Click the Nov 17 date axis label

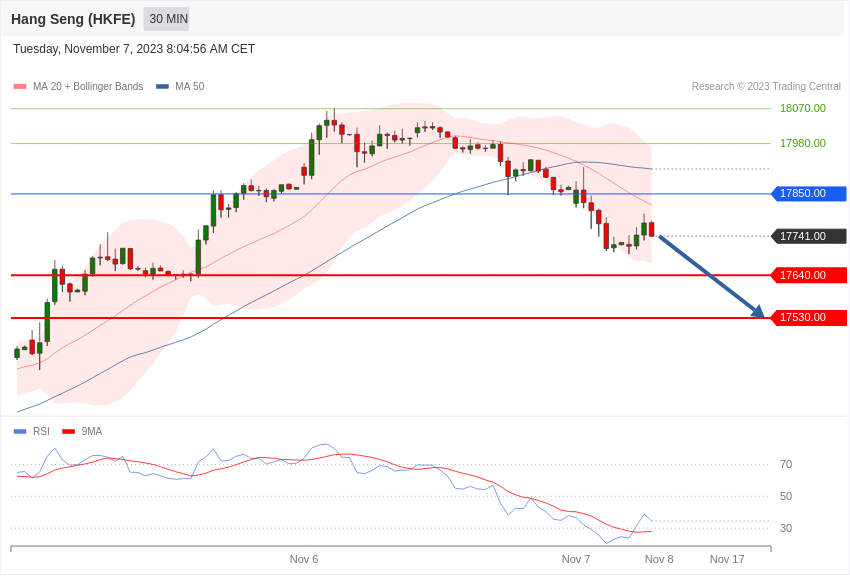(727, 559)
